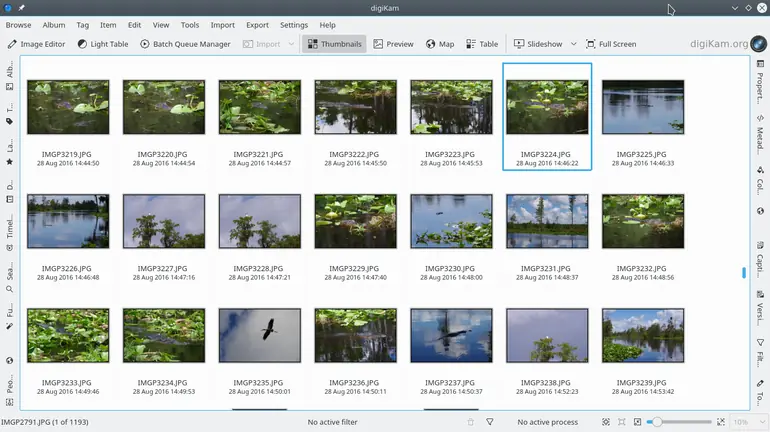Show the Table view
Screen dimensions: 770x432
click(482, 44)
